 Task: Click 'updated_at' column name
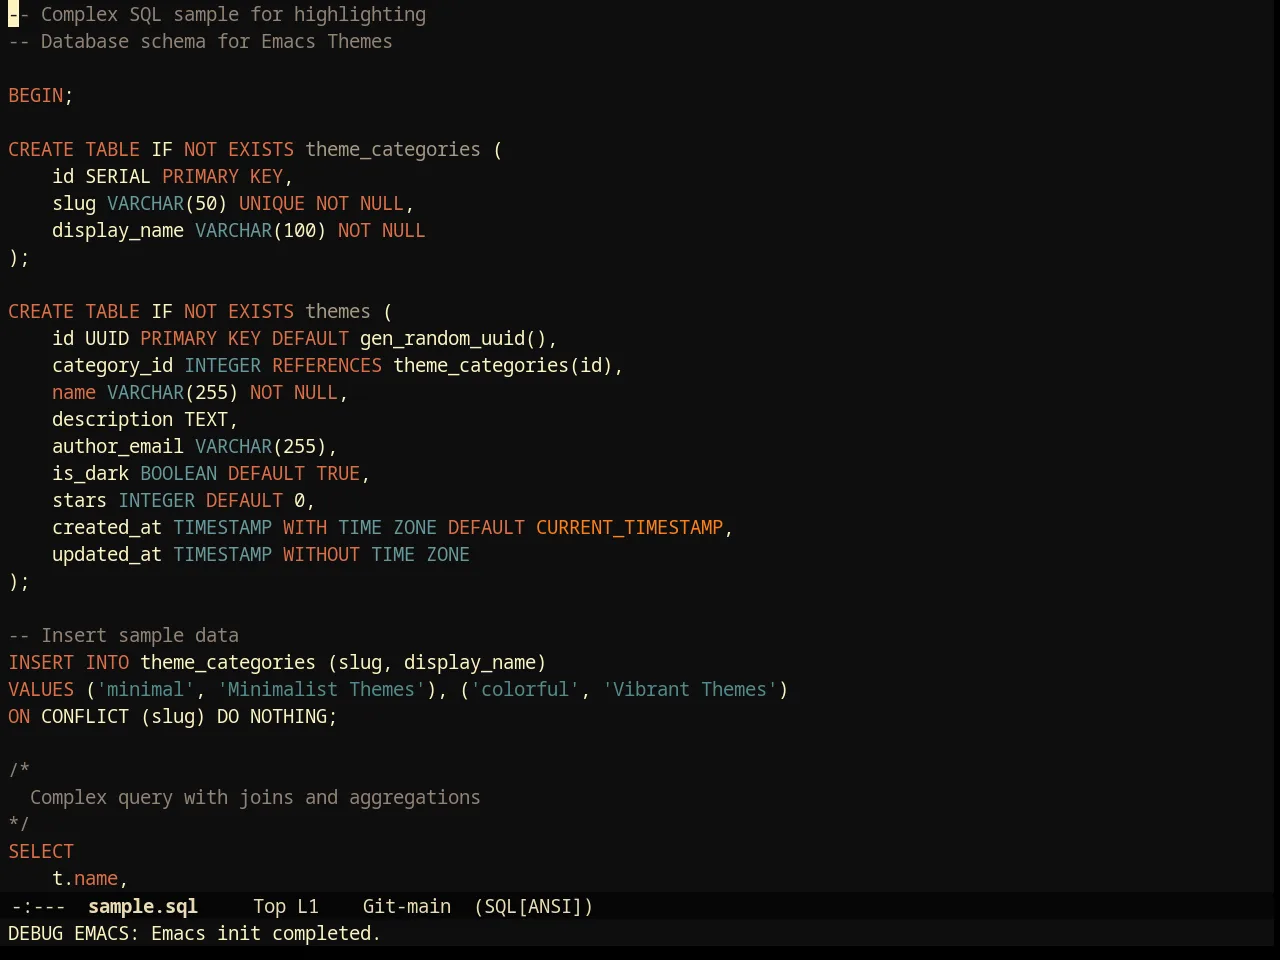point(107,554)
